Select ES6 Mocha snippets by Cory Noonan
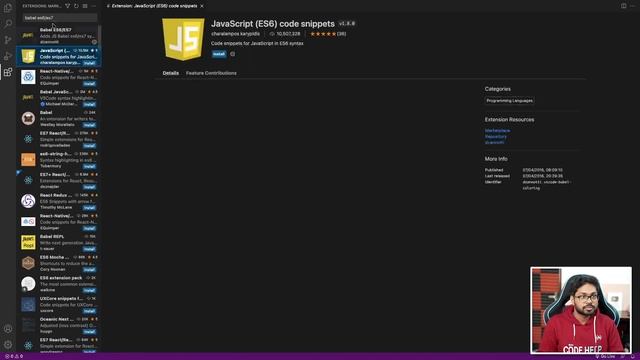This screenshot has height=360, width=640. click(58, 263)
